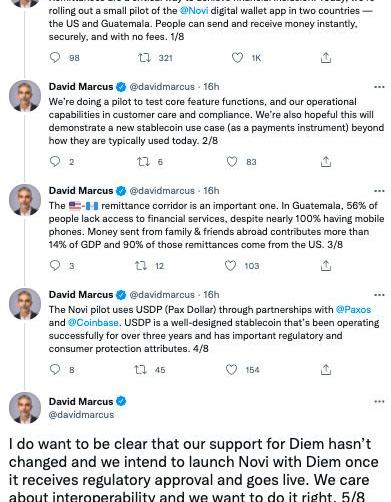
Task: Like the 3/8 remittance corridor tweet with 103 likes
Action: pos(230,266)
